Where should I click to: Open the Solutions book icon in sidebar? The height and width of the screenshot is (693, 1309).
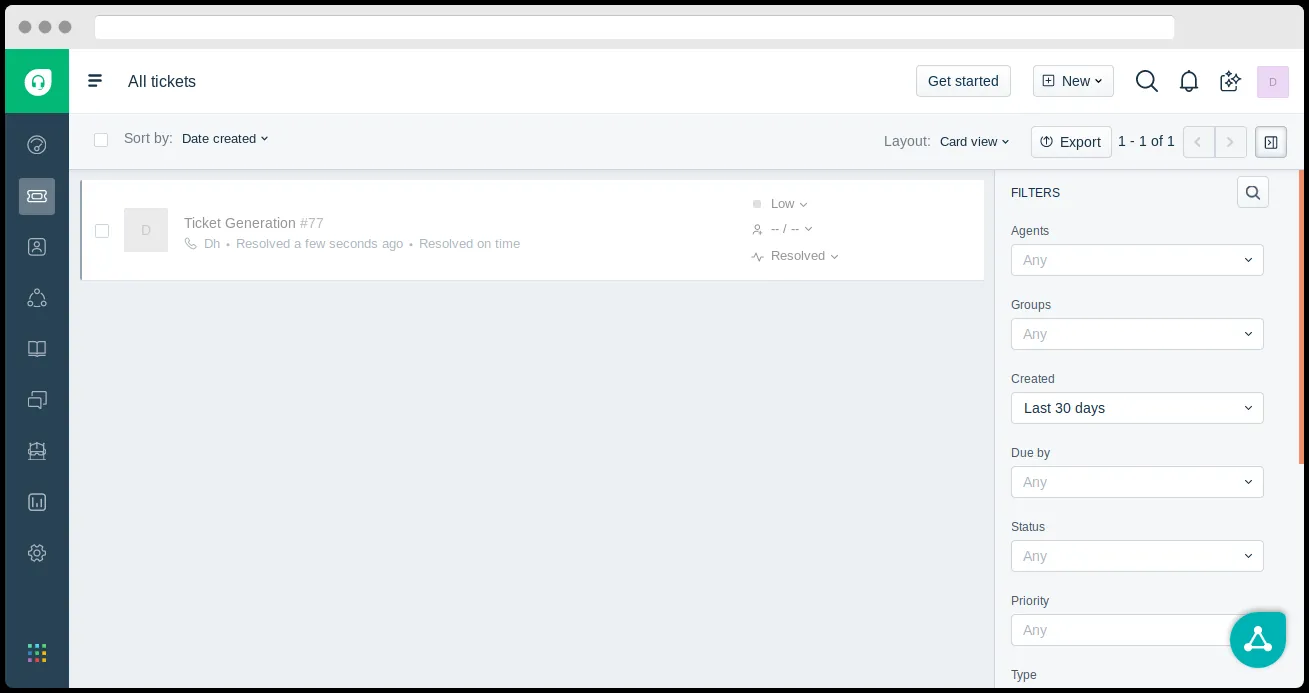click(37, 349)
